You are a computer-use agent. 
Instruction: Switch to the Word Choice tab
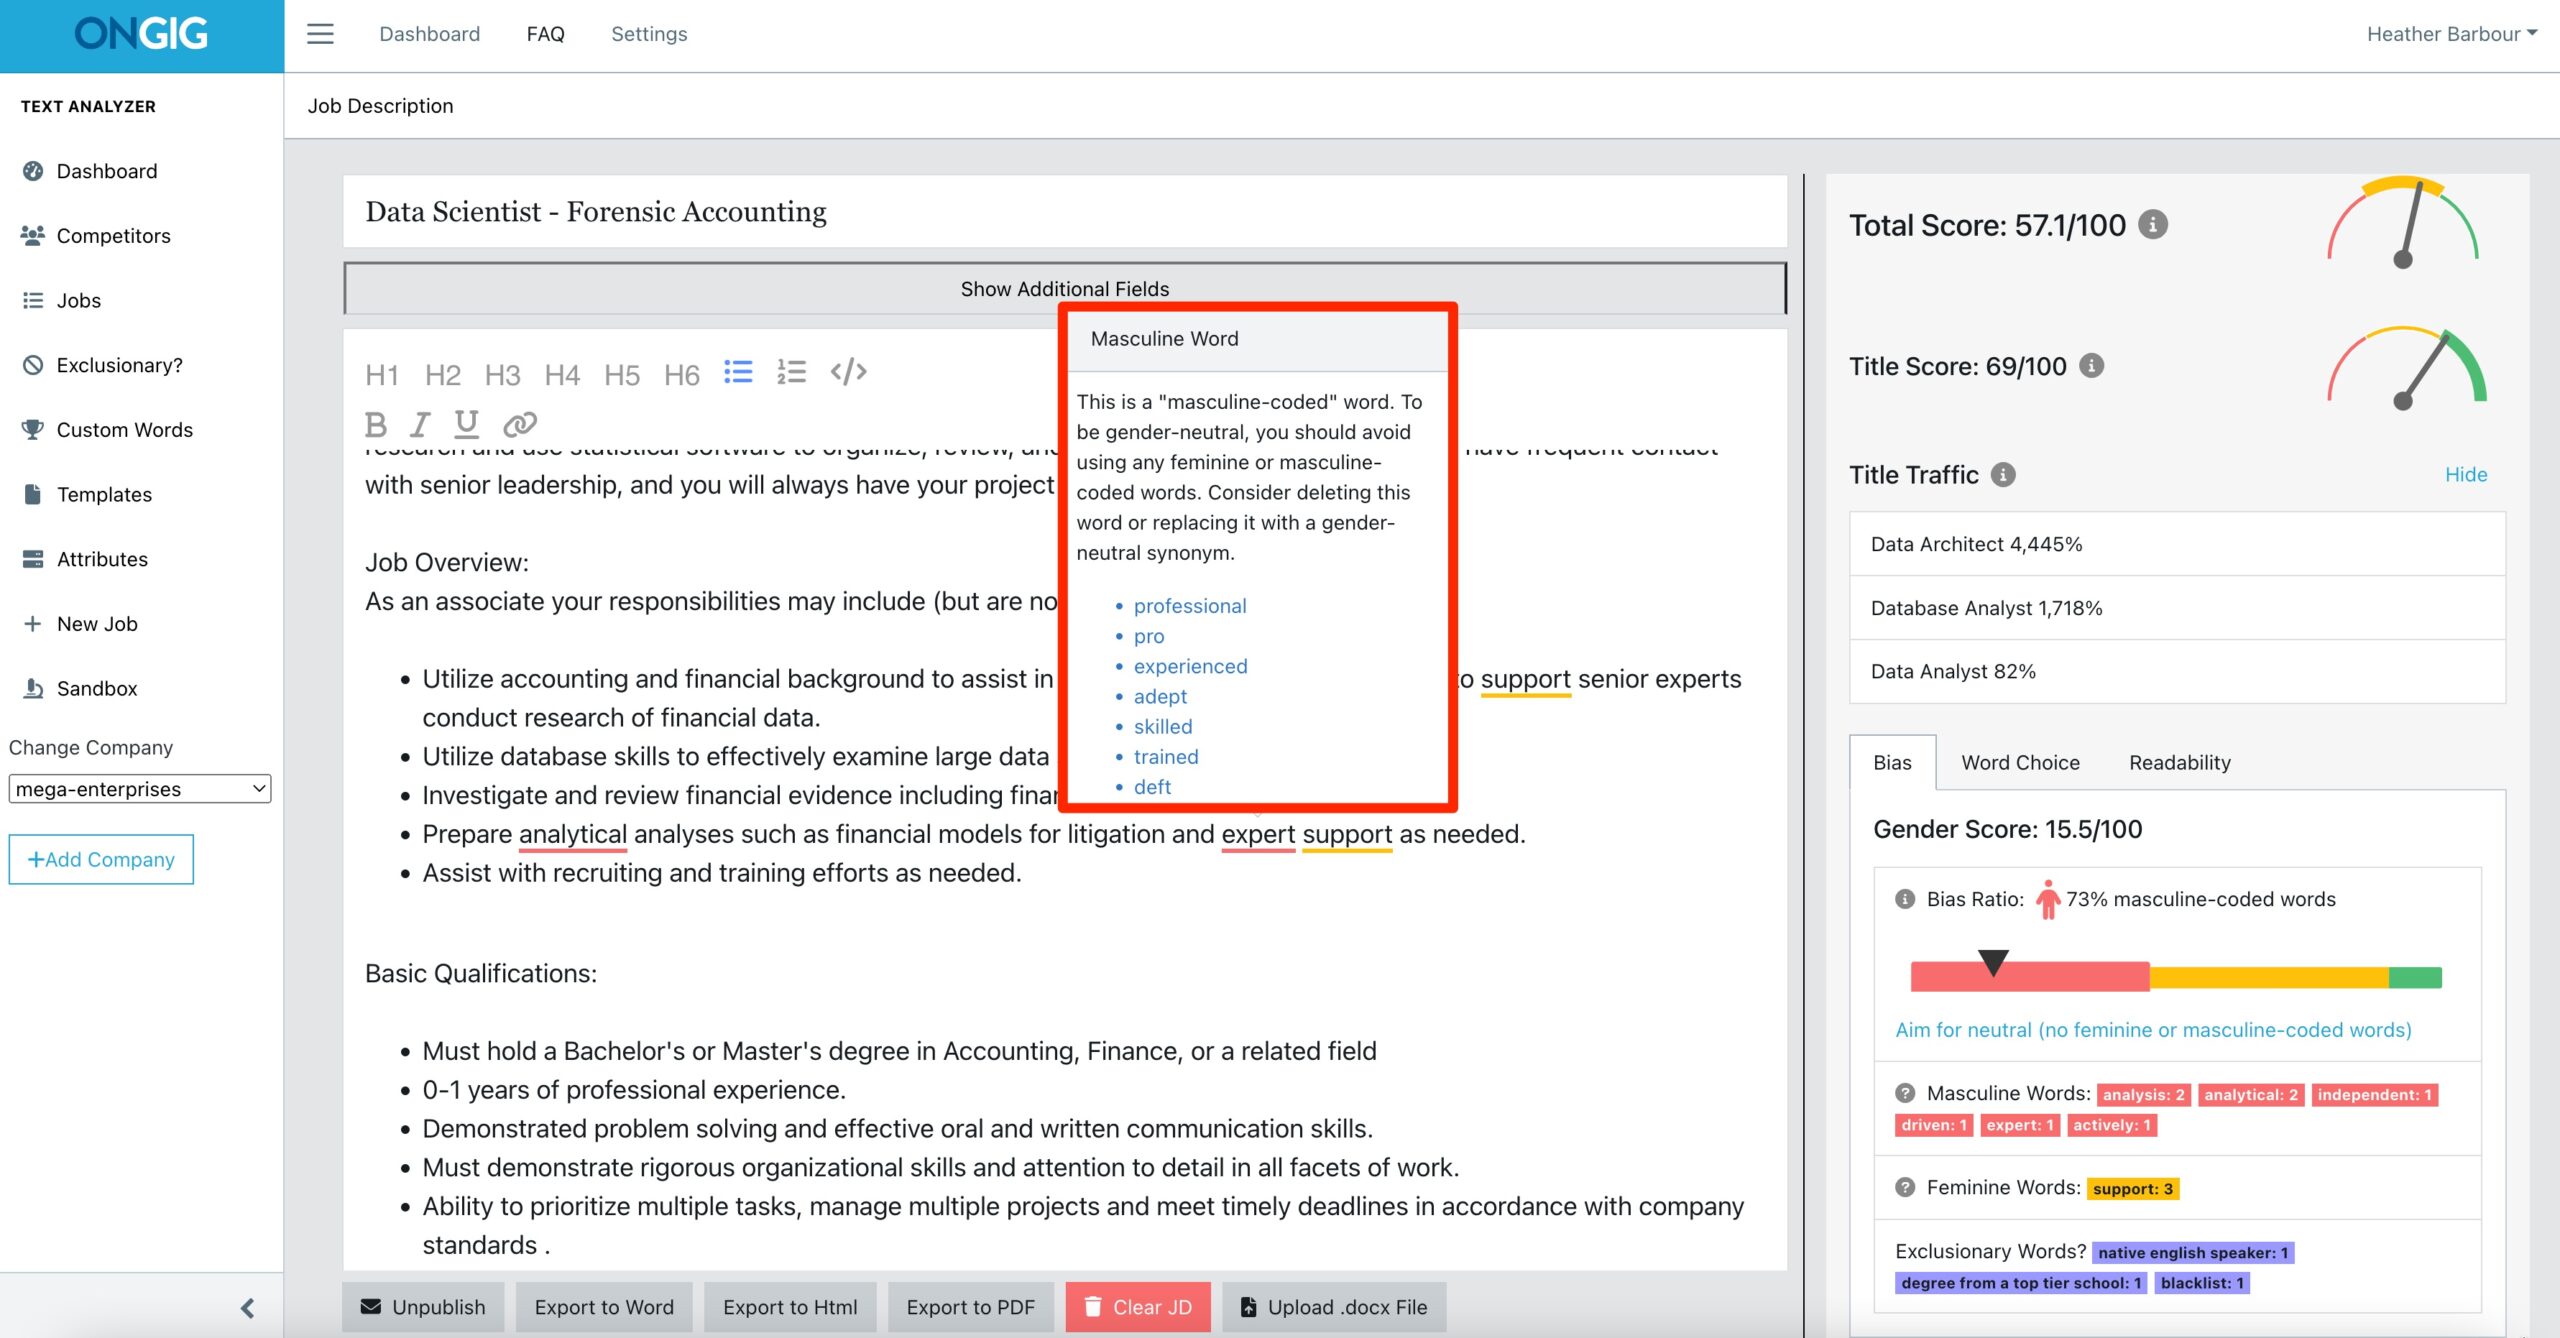point(2018,760)
